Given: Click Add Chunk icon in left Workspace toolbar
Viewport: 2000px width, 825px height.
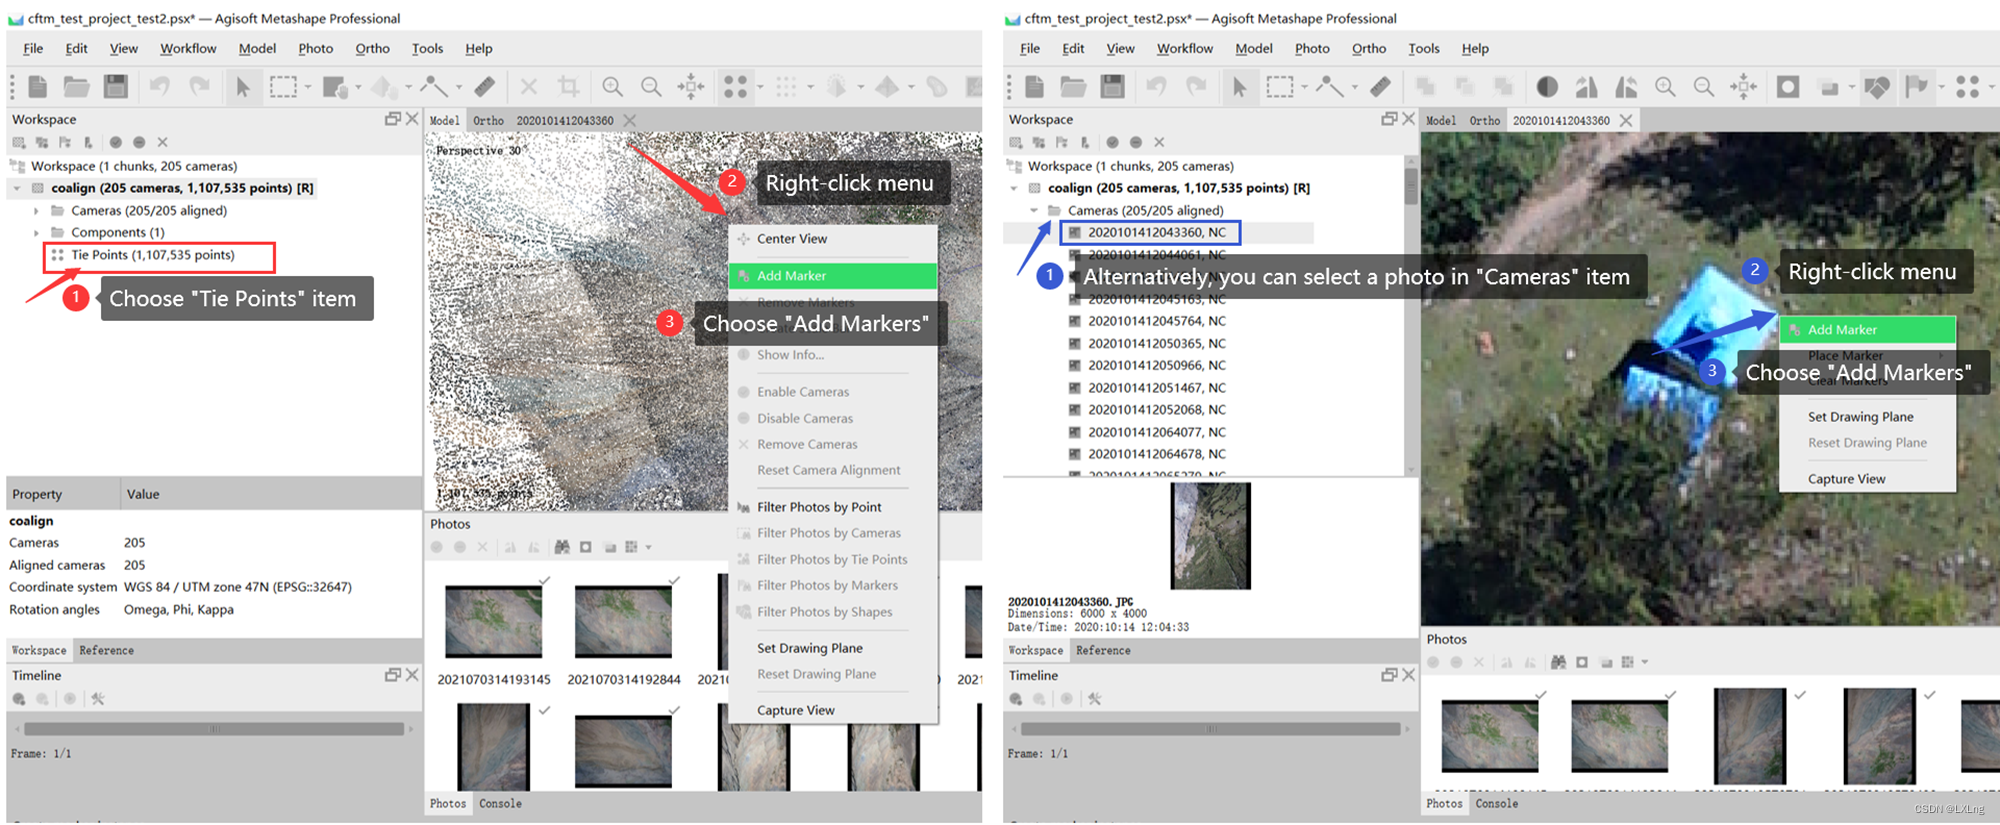Looking at the screenshot, I should [19, 142].
